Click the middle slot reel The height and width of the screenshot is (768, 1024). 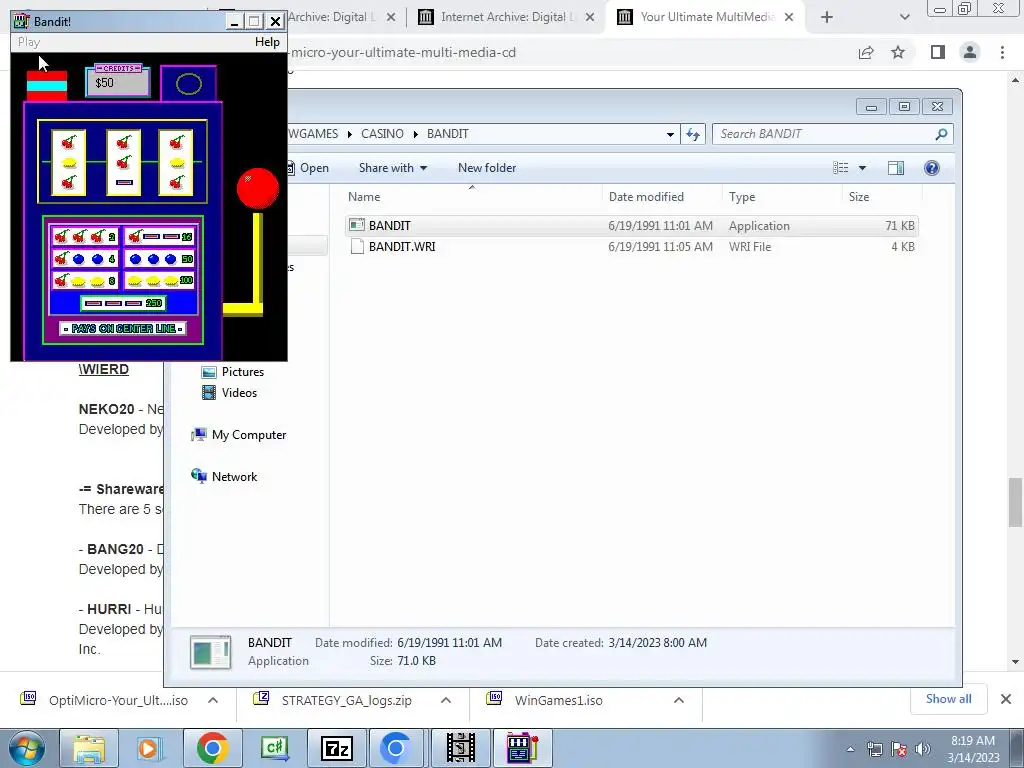point(123,161)
